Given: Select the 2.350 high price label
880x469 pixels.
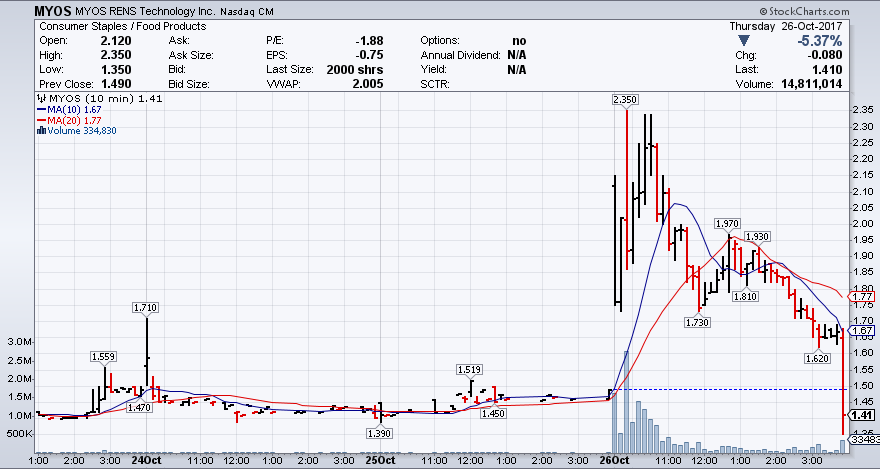Looking at the screenshot, I should [x=626, y=100].
